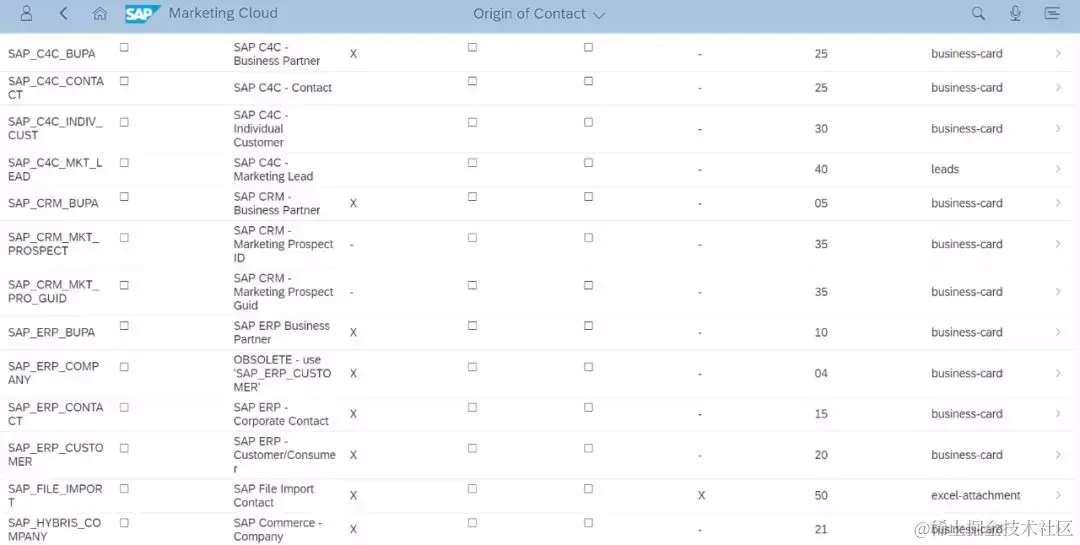Click priority value 05 in SAP_CRM_BUPA row
Viewport: 1080px width, 545px height.
(821, 203)
